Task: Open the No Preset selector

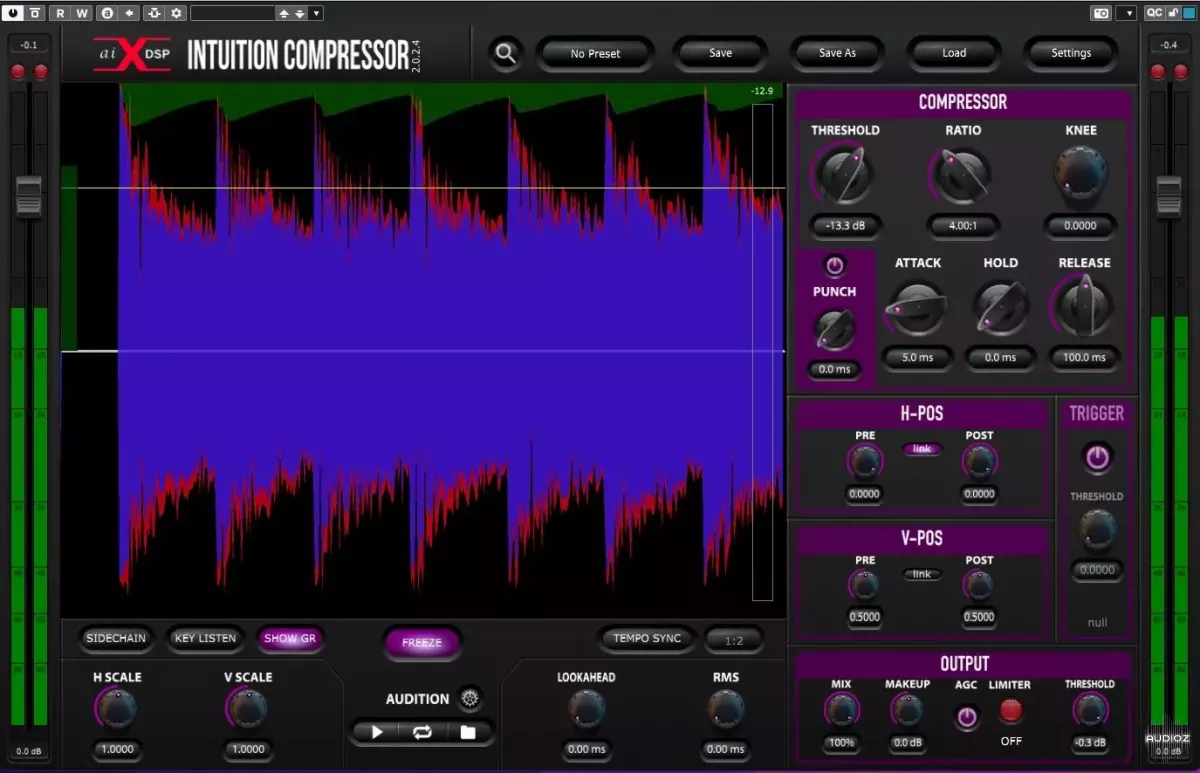Action: coord(595,53)
